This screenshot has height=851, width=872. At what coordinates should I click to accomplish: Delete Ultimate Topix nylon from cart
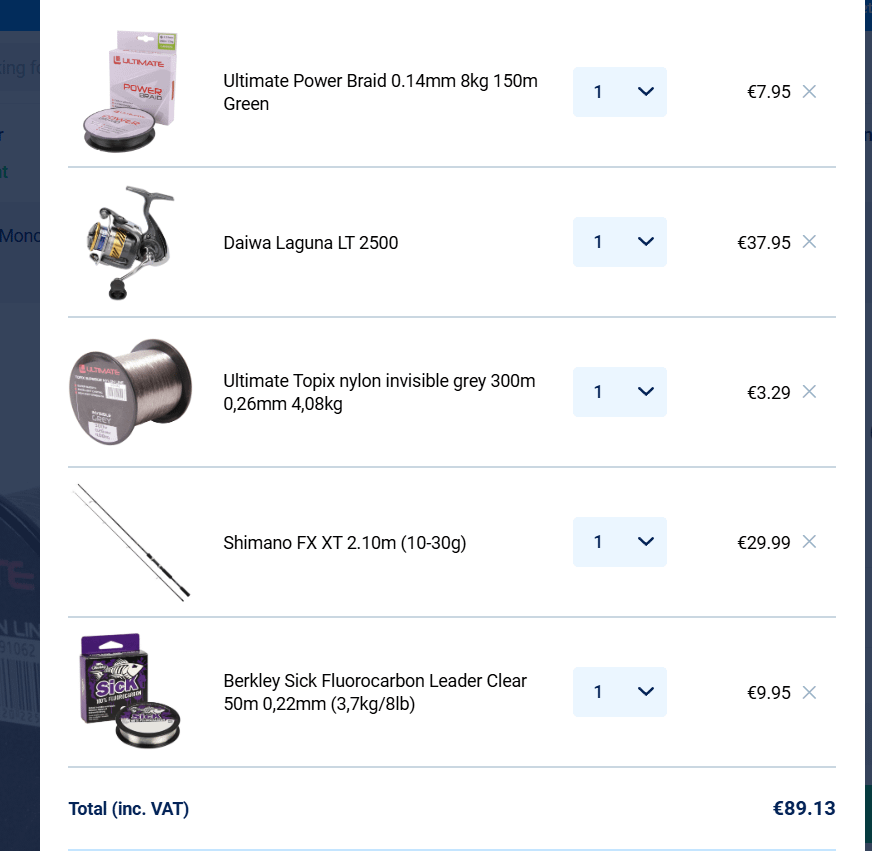pos(809,392)
